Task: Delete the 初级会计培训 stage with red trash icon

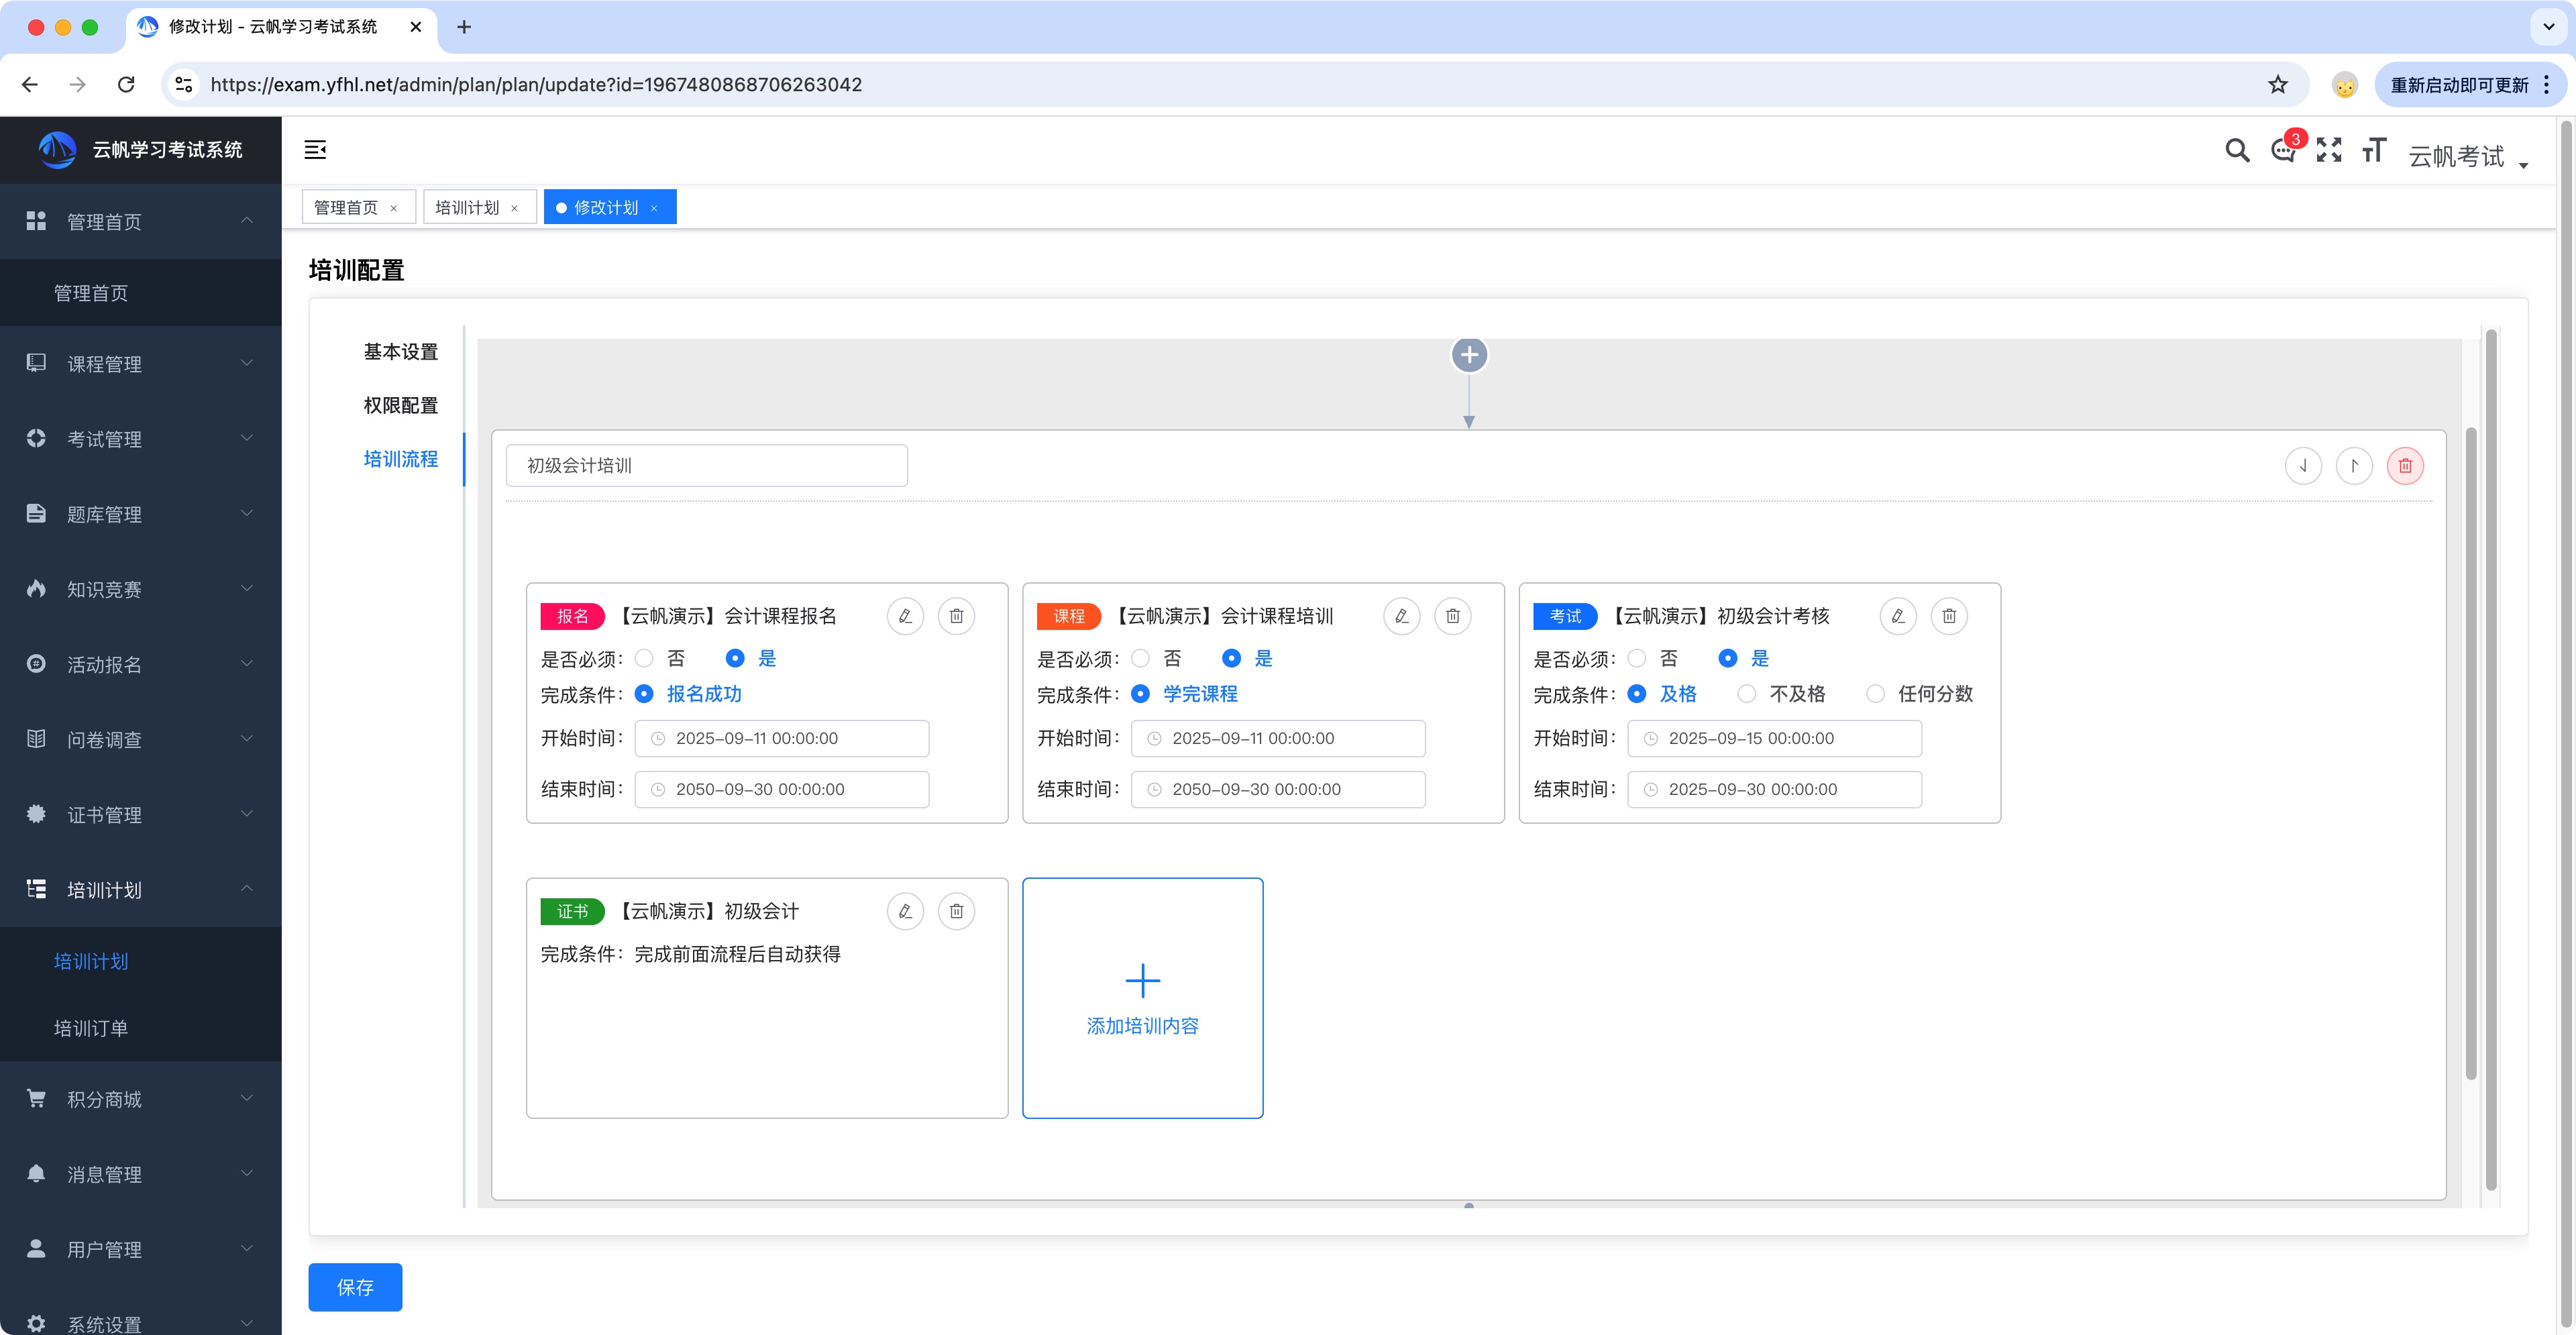Action: coord(2405,466)
